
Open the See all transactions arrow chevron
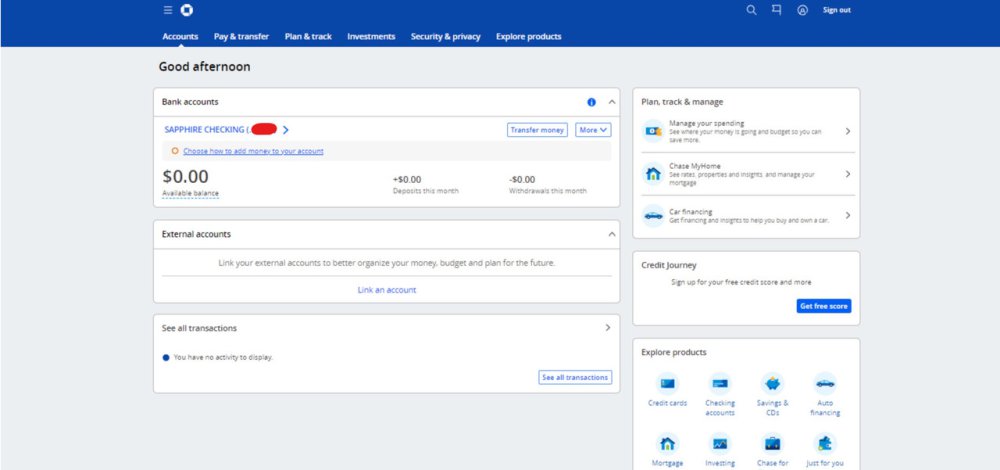click(607, 328)
